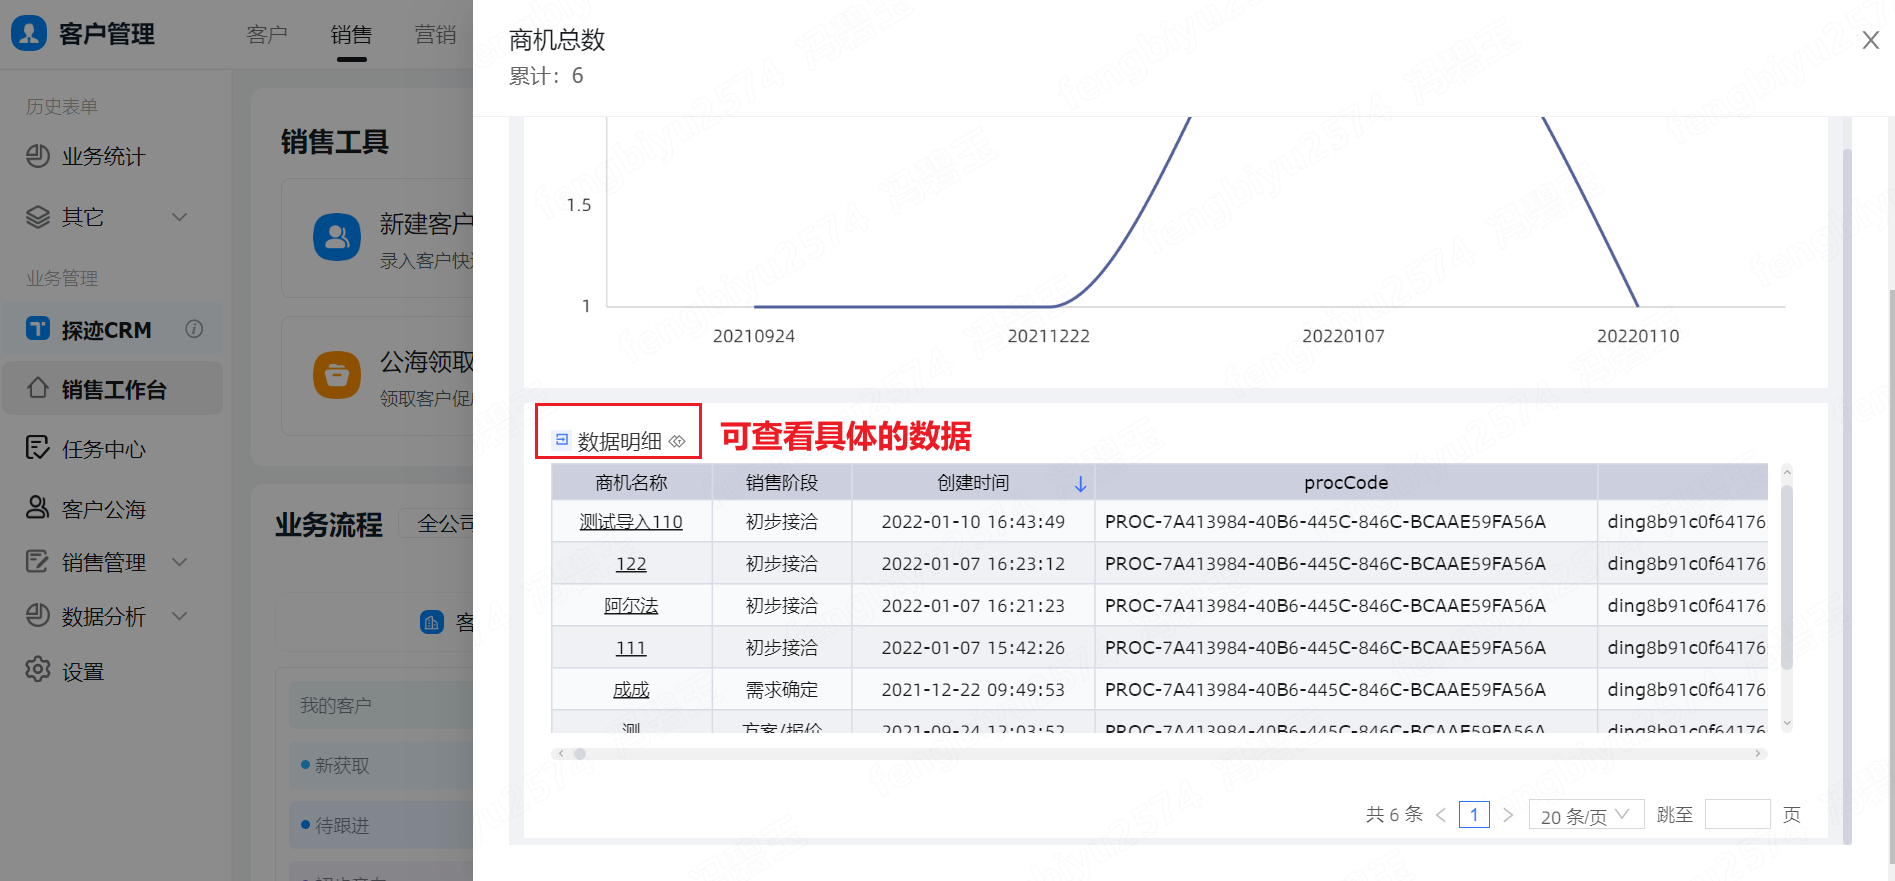Select page 1 in pagination
Viewport: 1895px width, 881px height.
tap(1474, 815)
